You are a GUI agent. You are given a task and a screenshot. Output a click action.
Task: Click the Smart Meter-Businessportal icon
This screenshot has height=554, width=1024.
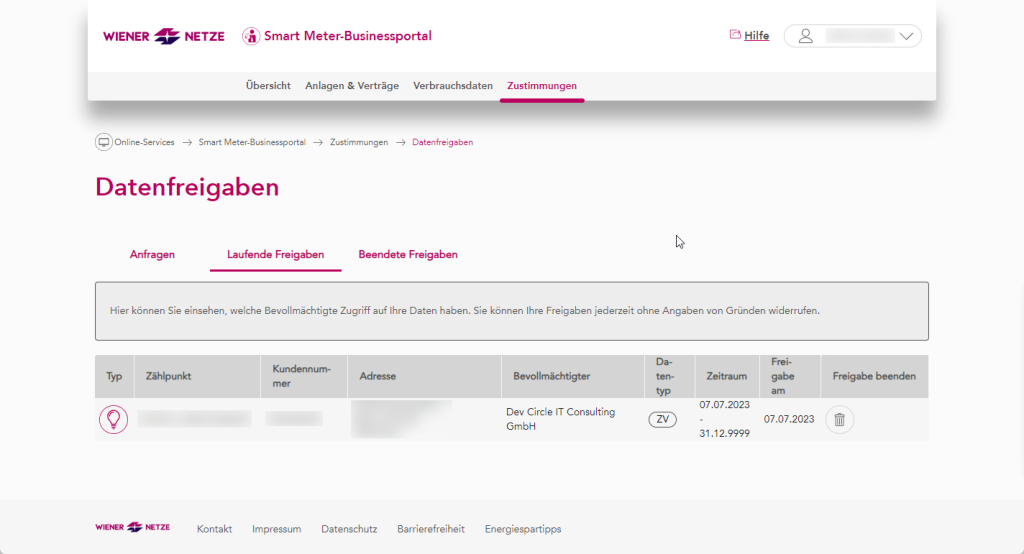tap(250, 36)
